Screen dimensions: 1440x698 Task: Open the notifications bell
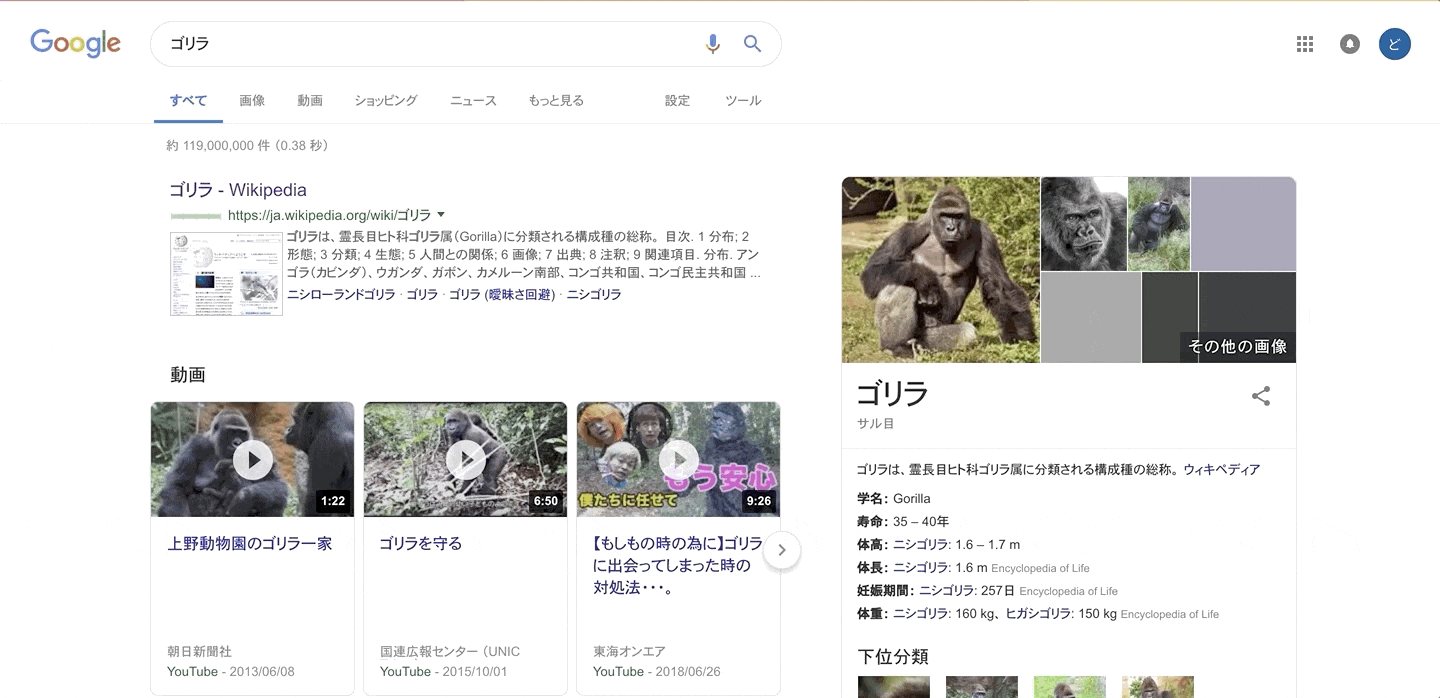click(1350, 44)
